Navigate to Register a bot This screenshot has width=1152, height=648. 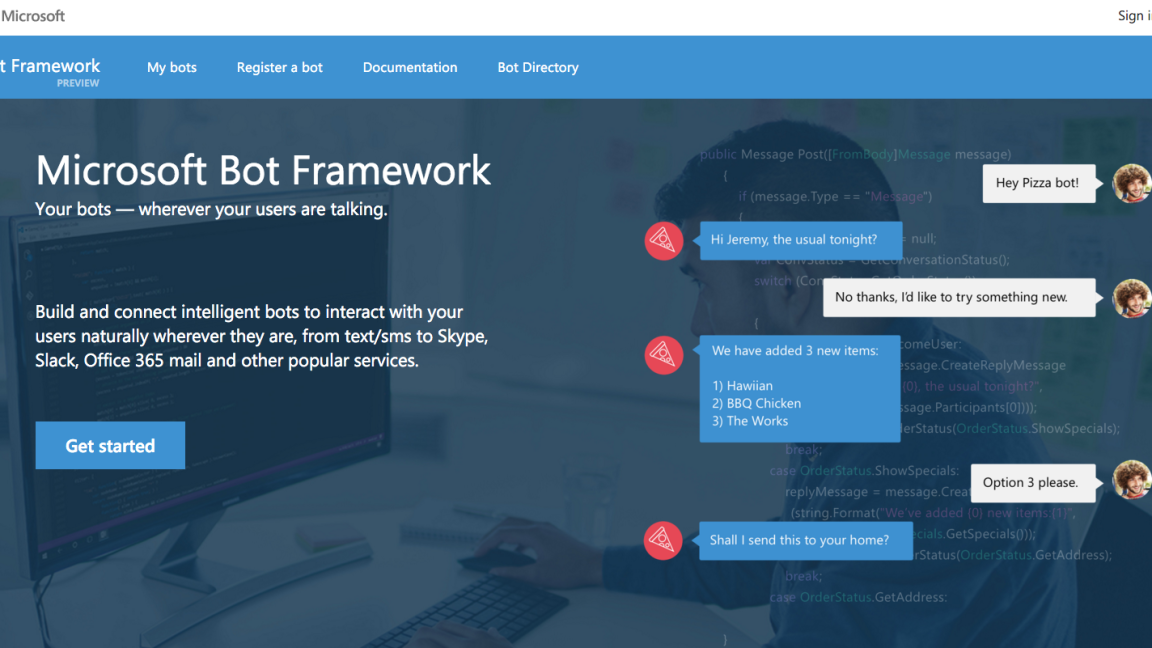pyautogui.click(x=279, y=67)
